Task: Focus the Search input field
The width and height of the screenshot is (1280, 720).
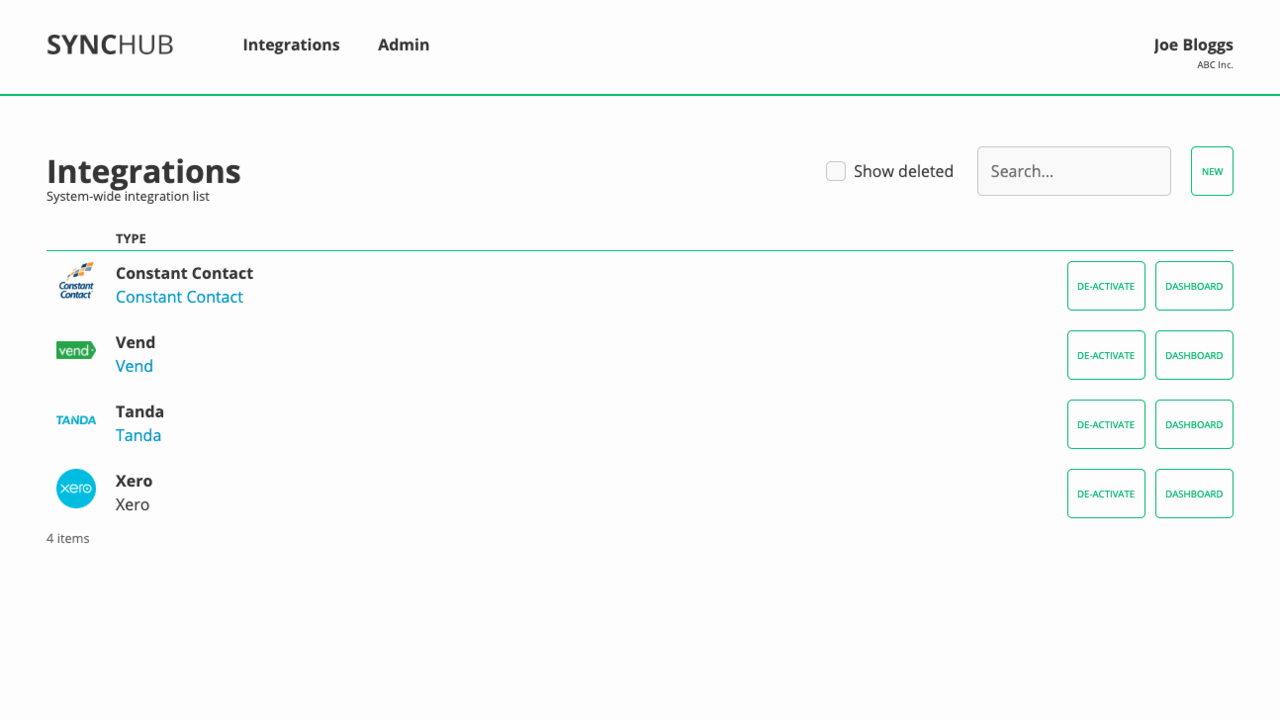Action: click(1074, 171)
